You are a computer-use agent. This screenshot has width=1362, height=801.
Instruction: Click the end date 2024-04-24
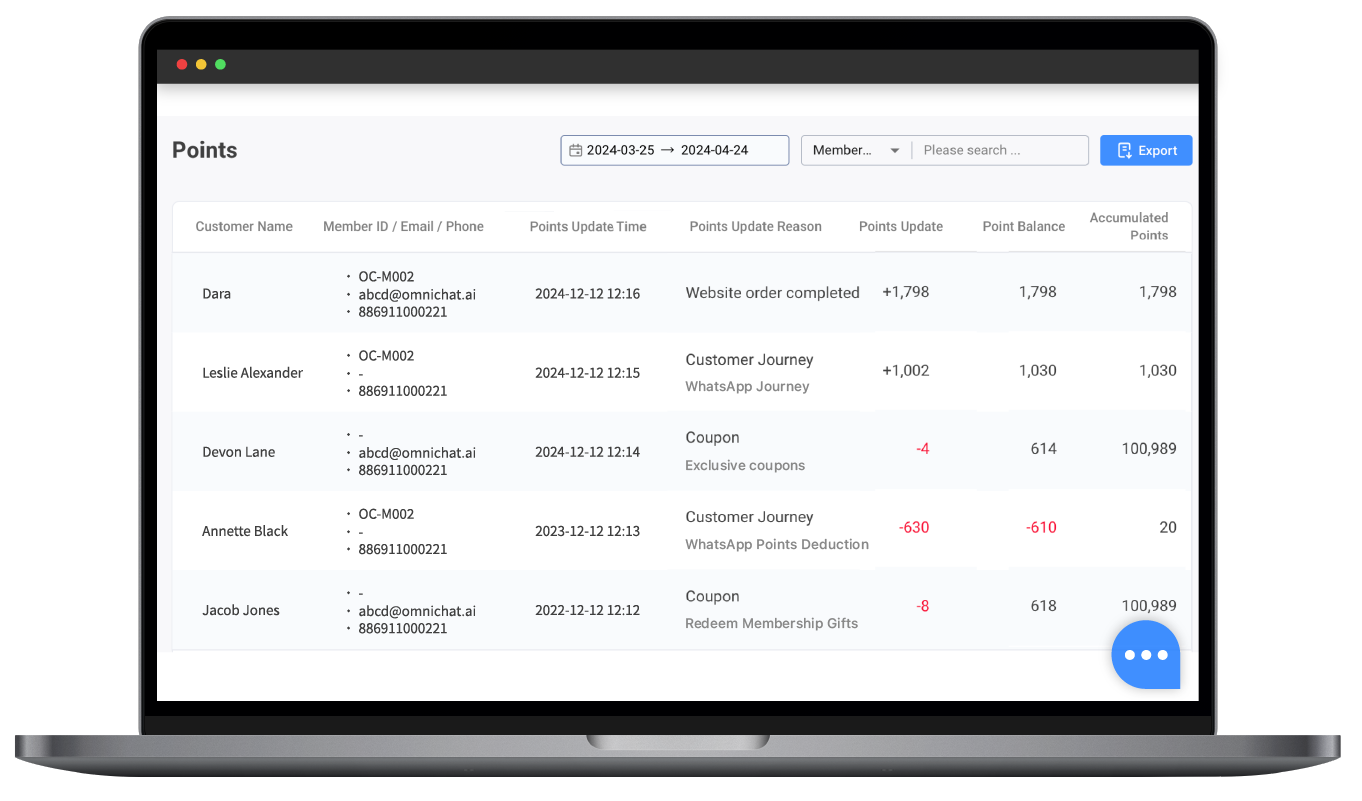(x=714, y=150)
